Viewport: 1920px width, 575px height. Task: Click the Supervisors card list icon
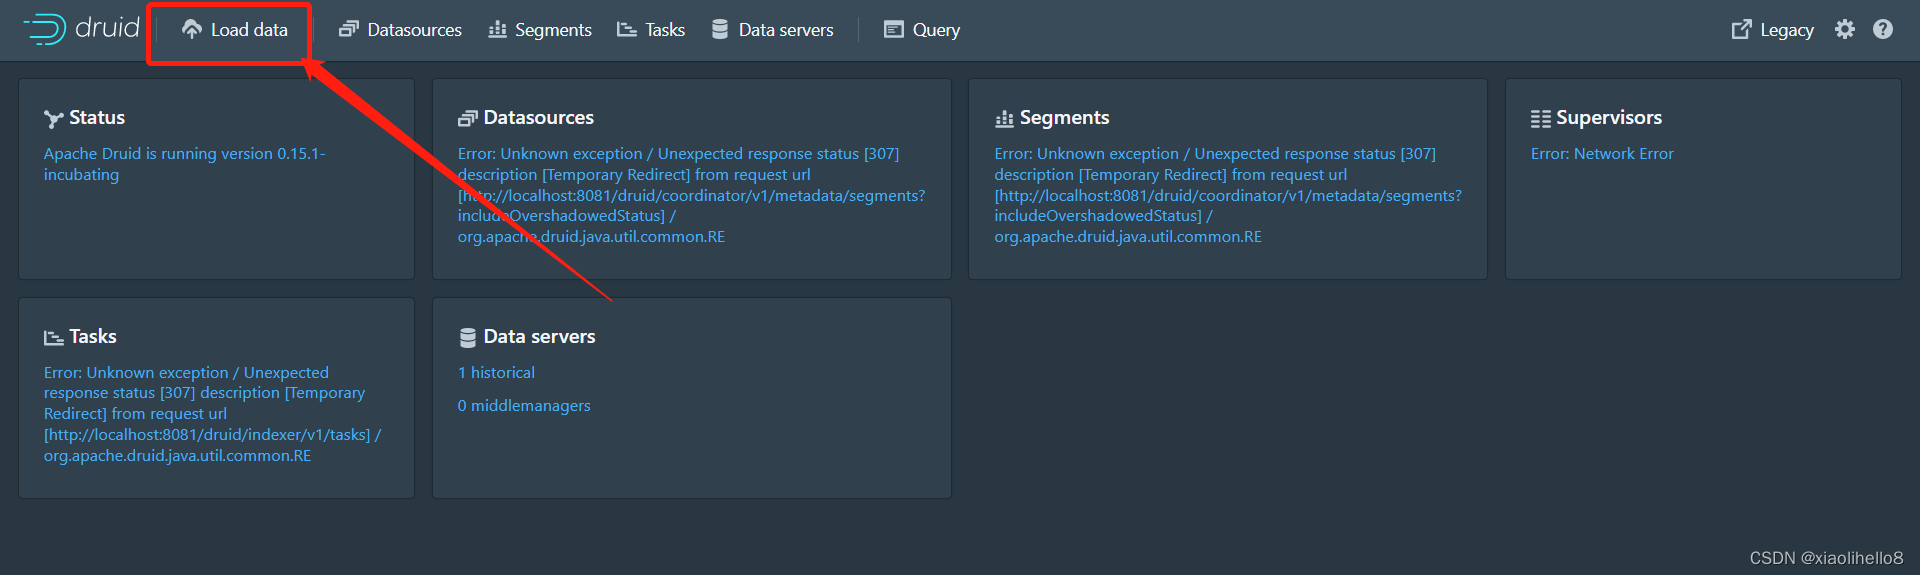click(x=1540, y=119)
